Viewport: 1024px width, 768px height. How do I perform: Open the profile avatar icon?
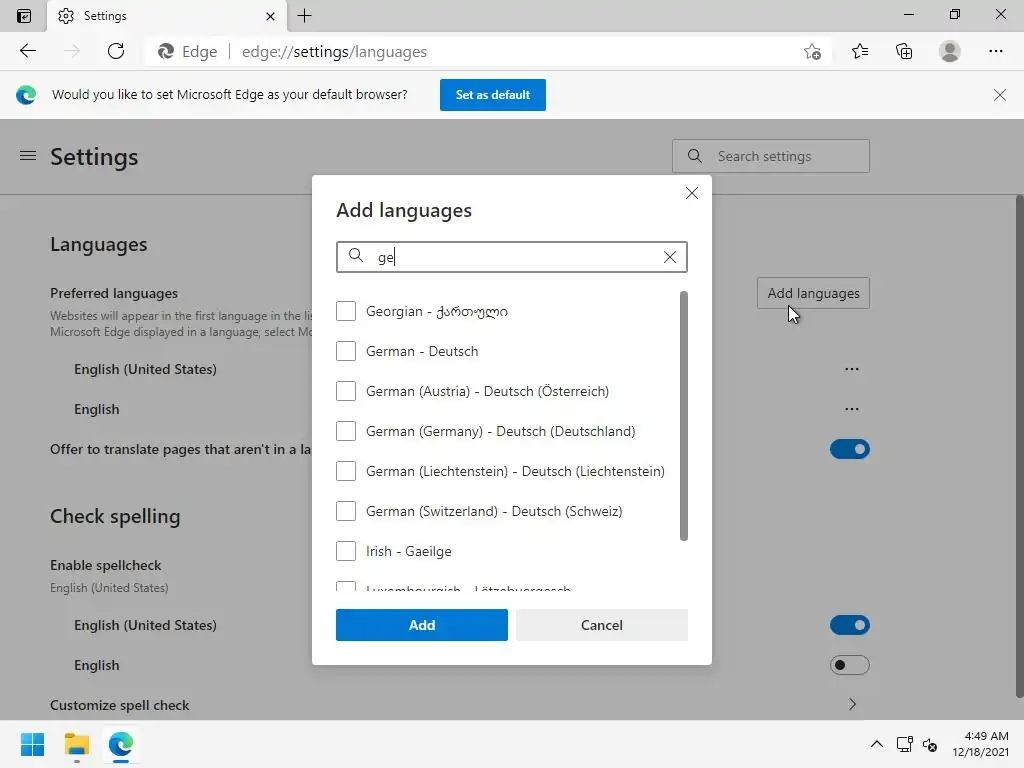tap(950, 51)
